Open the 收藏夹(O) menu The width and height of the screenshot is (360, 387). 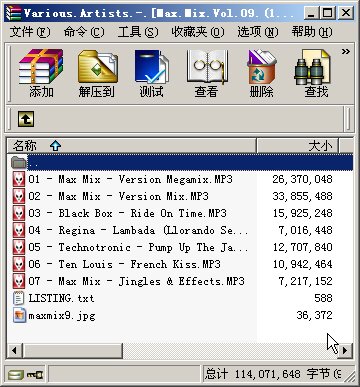198,32
